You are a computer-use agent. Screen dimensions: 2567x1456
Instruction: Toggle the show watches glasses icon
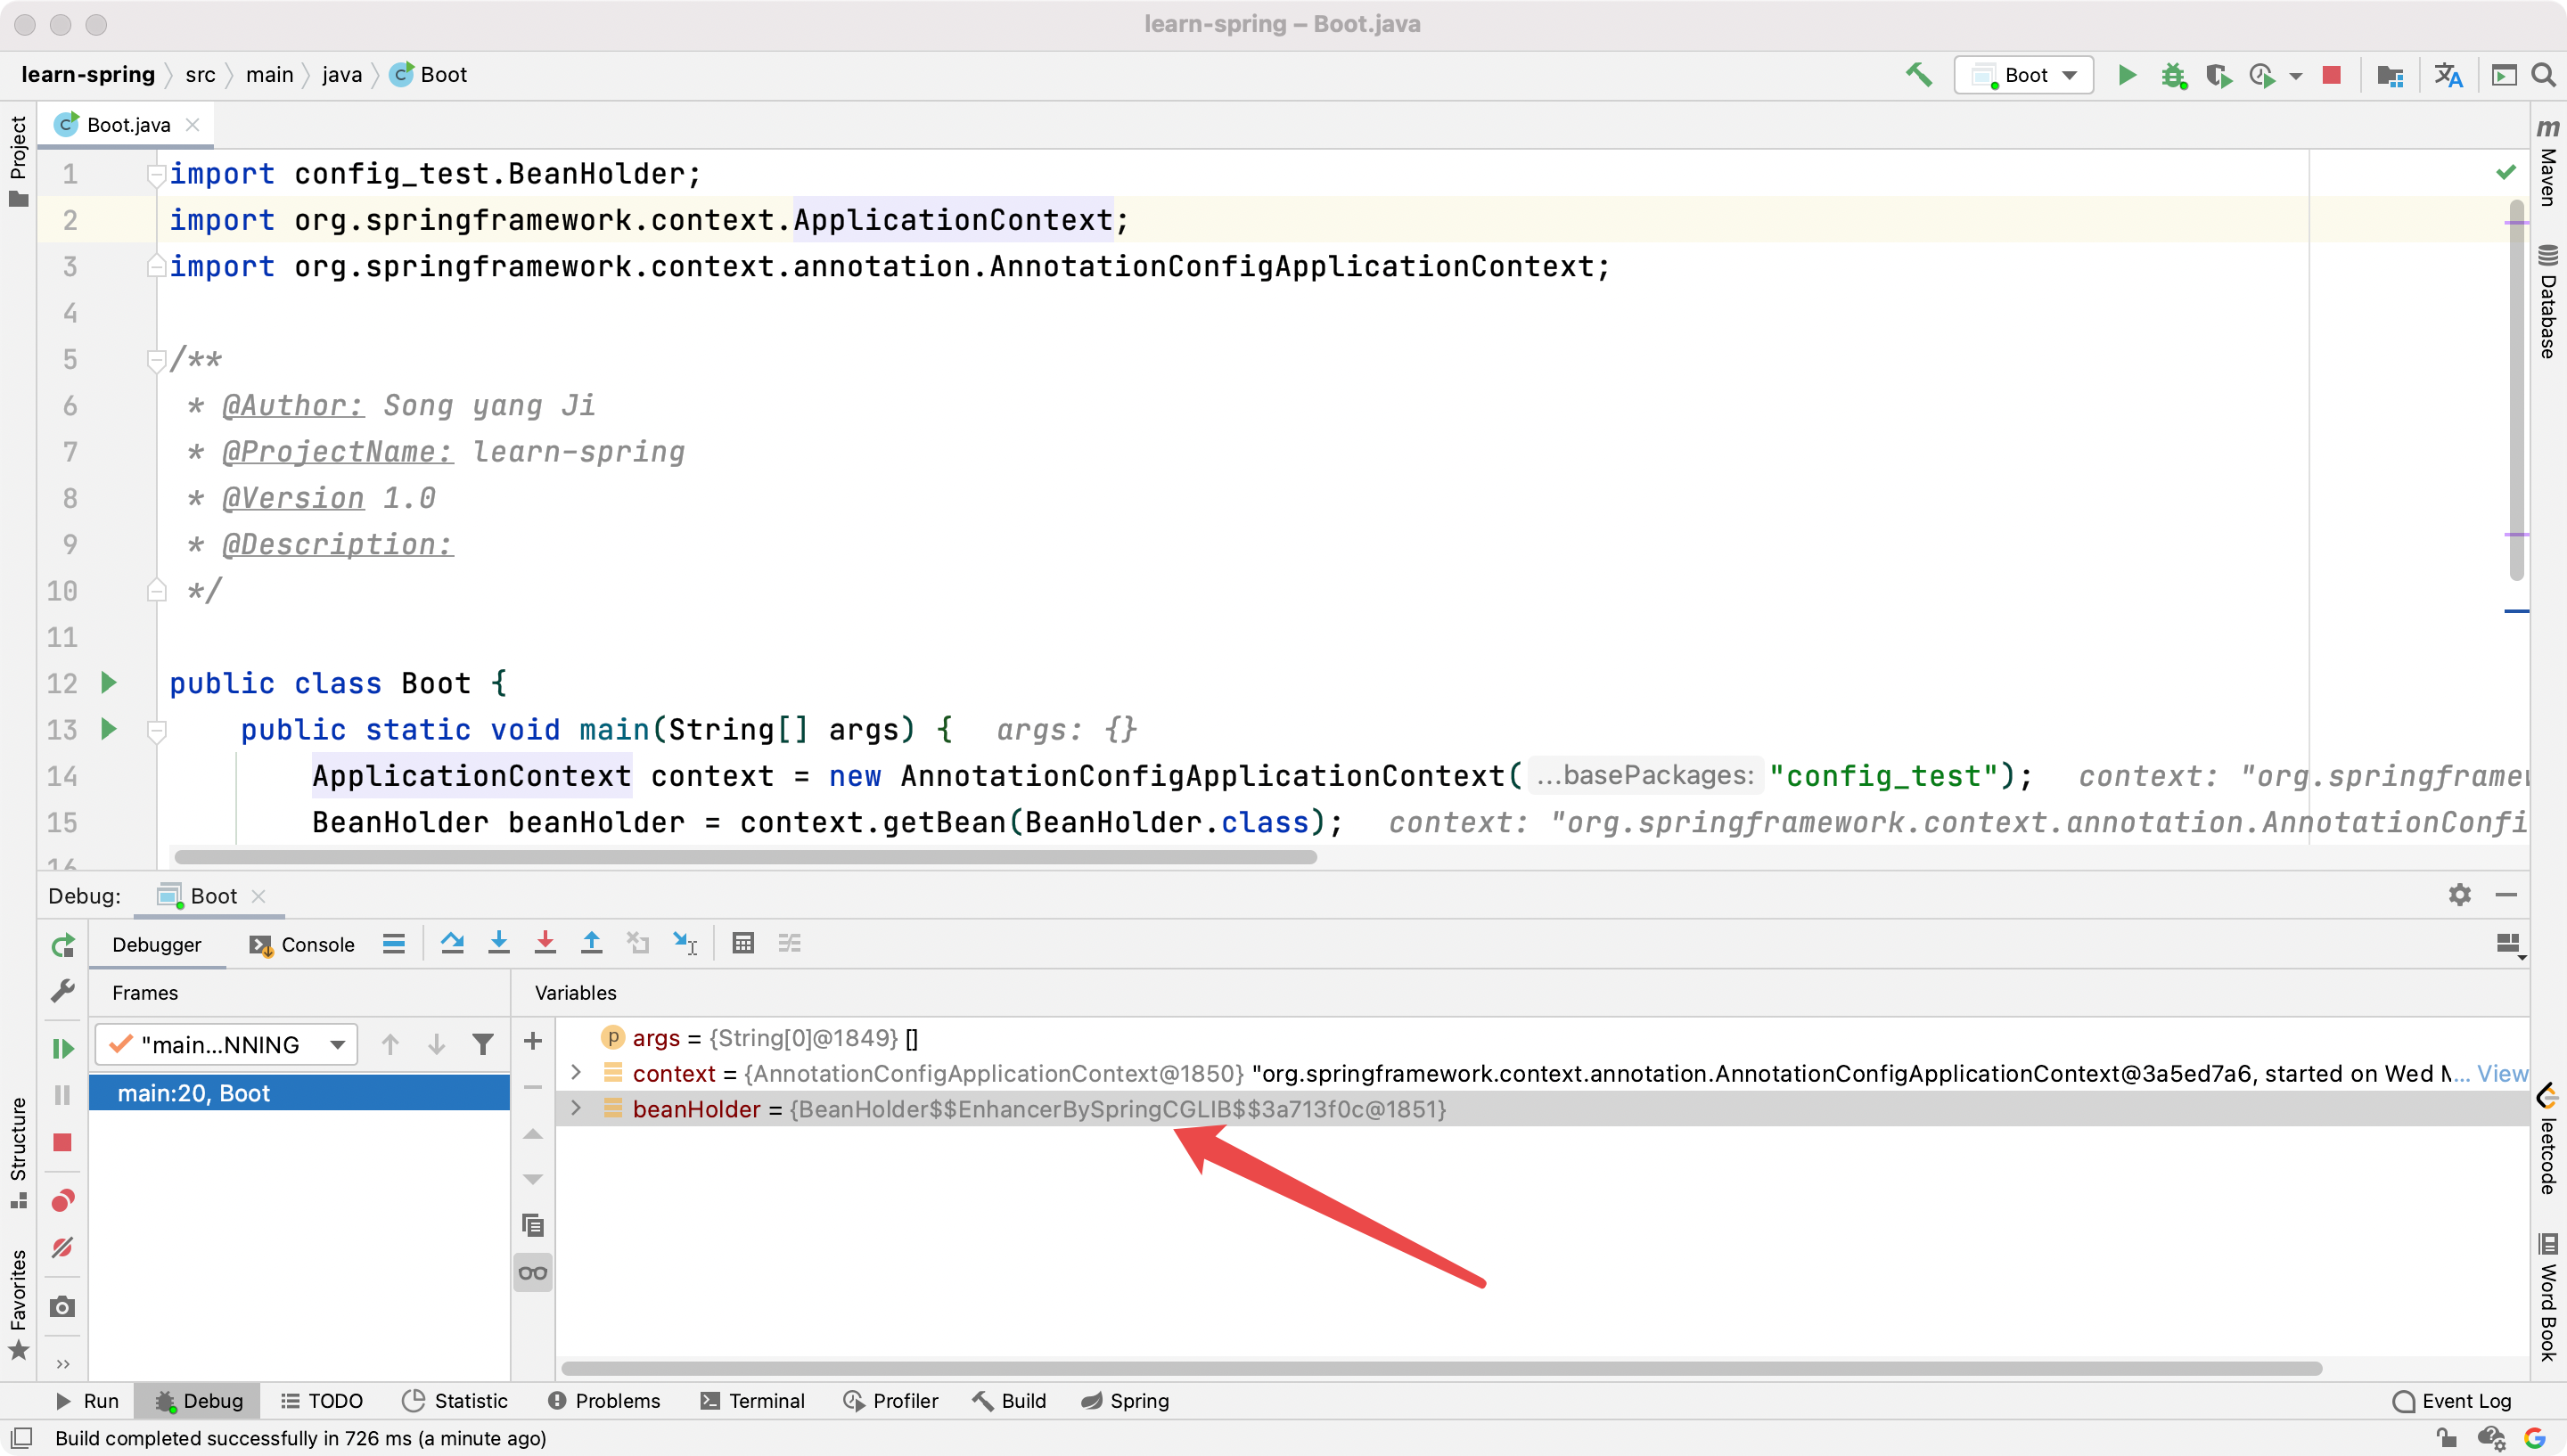pos(533,1273)
